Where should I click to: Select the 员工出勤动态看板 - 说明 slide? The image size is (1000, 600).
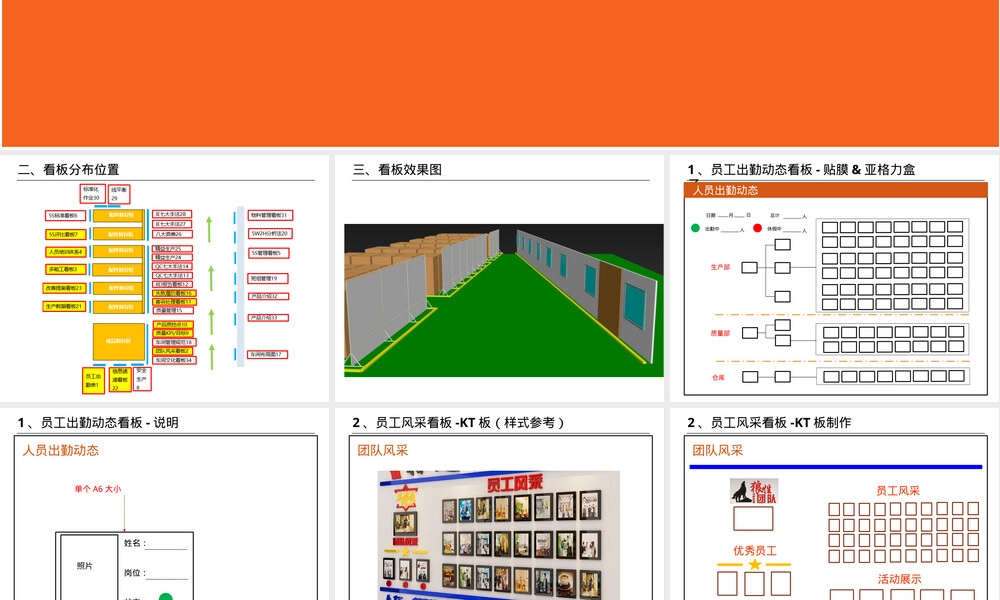[165, 504]
